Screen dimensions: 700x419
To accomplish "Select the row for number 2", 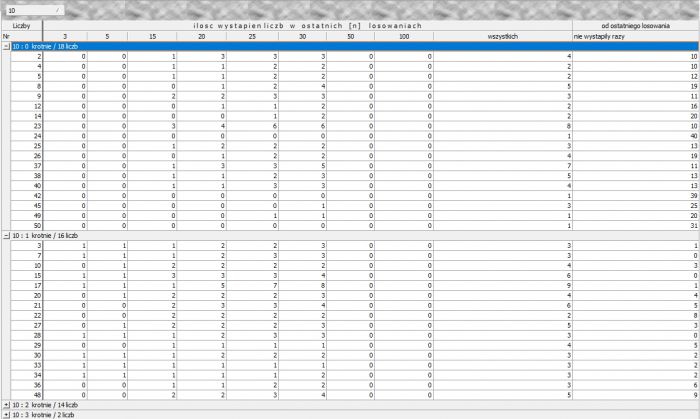I will pyautogui.click(x=354, y=57).
